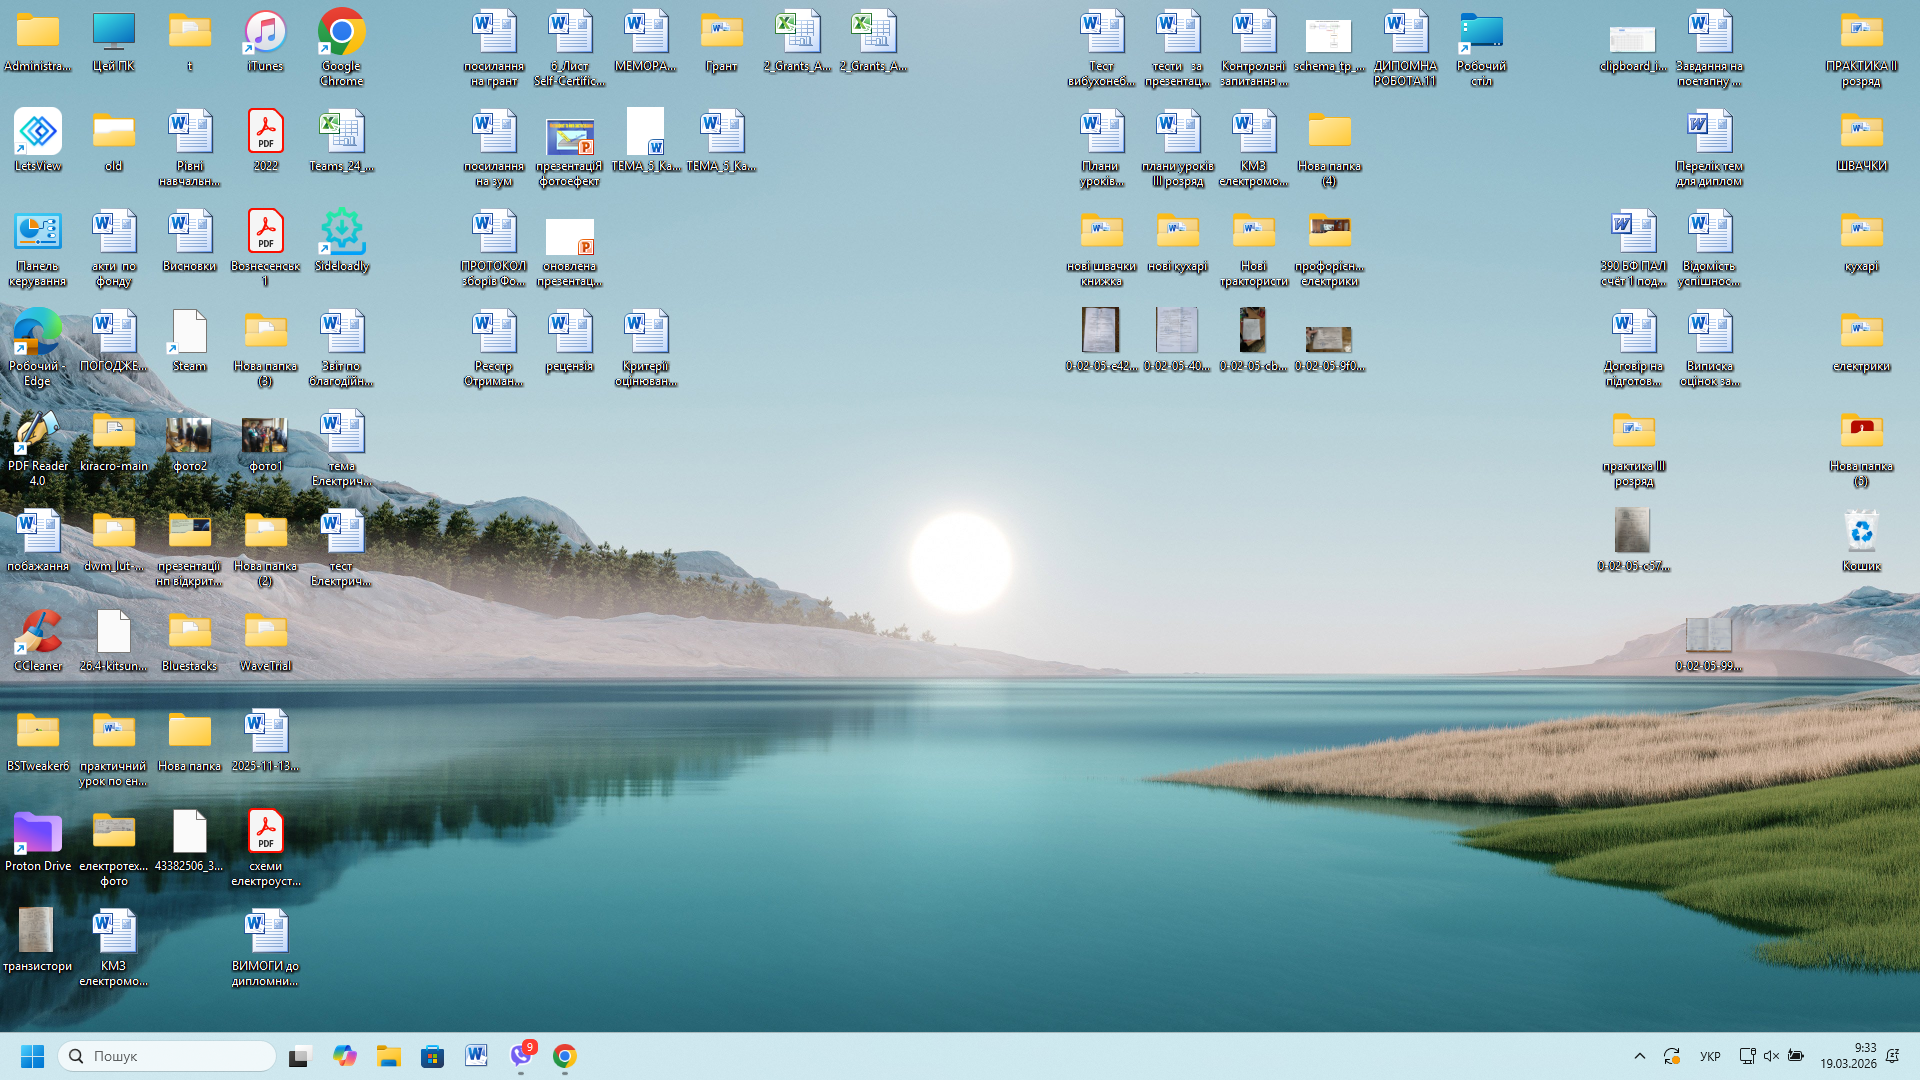The width and height of the screenshot is (1920, 1080).
Task: Open Word from the taskbar
Action: (476, 1056)
